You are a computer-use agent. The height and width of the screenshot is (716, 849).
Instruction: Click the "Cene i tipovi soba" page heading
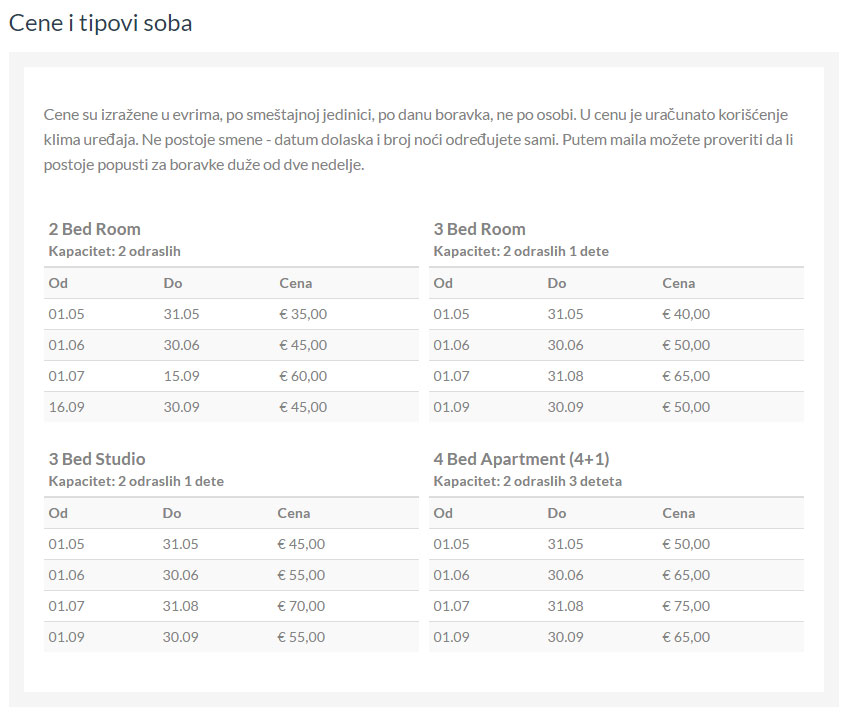100,23
